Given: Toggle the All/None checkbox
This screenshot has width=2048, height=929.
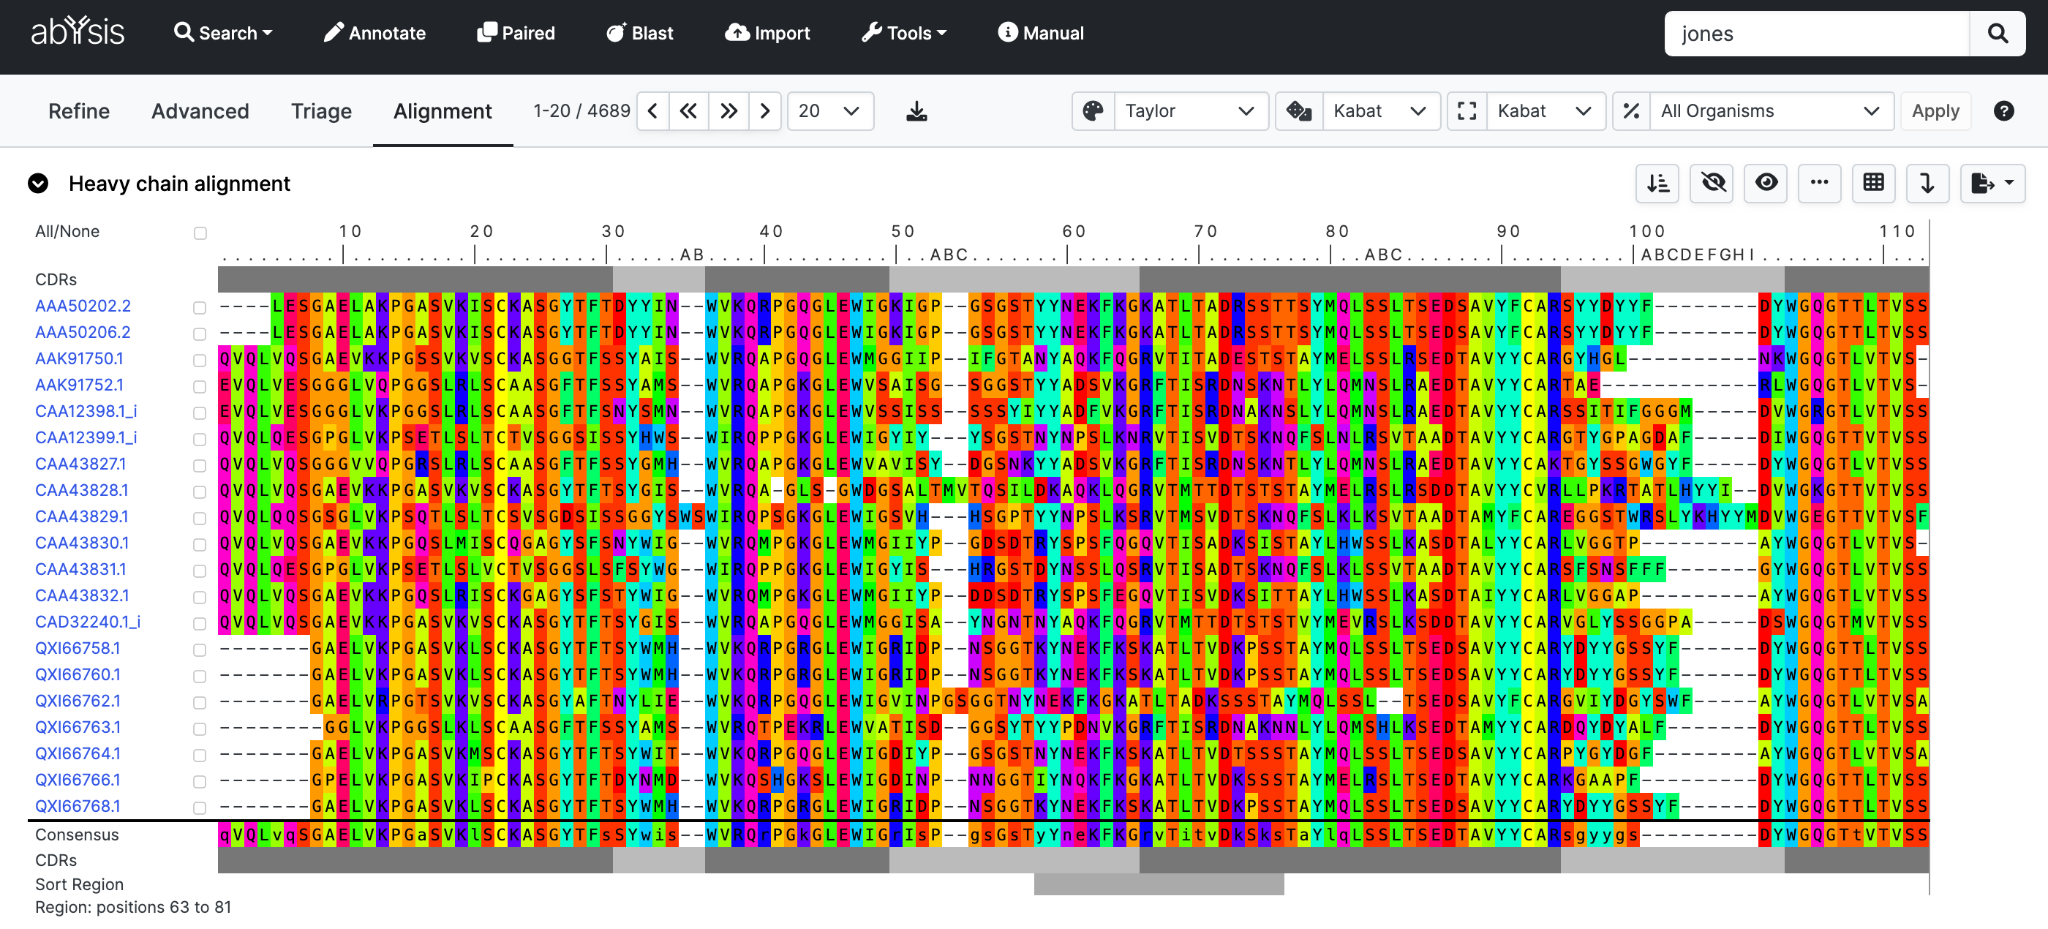Looking at the screenshot, I should [200, 233].
